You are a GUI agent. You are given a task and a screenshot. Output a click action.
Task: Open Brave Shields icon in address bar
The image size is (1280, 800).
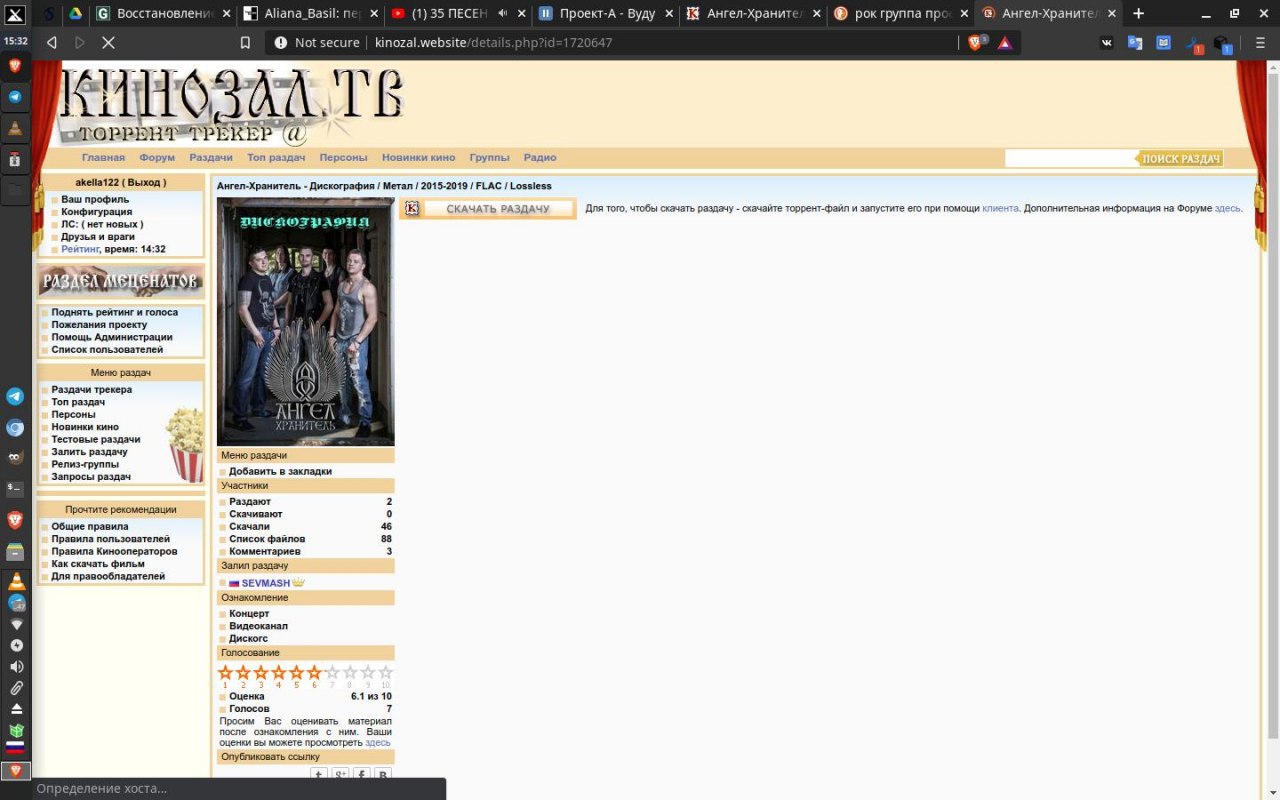[x=976, y=43]
